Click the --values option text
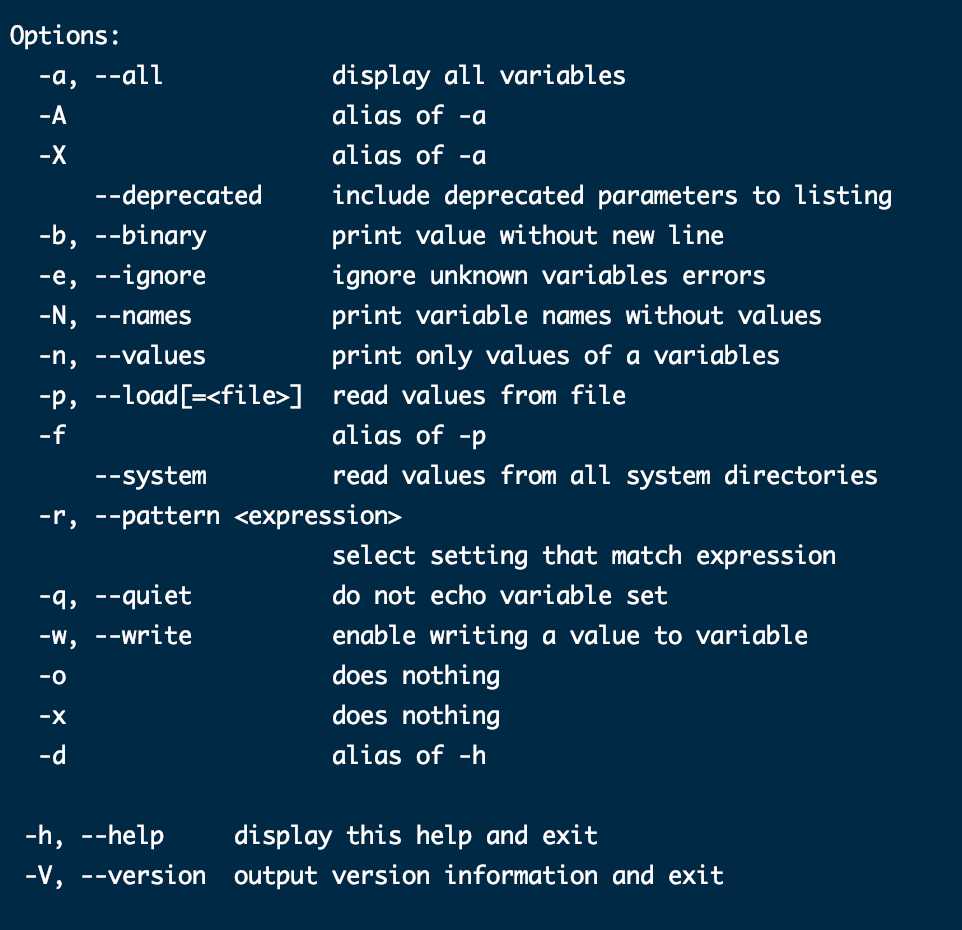The width and height of the screenshot is (962, 930). coord(151,356)
